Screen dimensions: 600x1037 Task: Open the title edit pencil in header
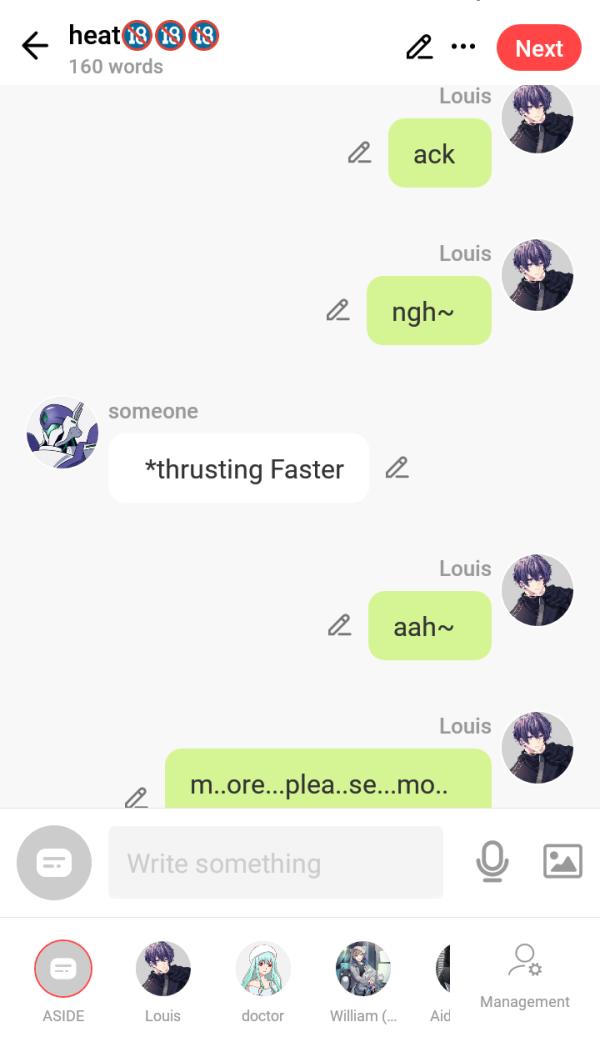click(419, 47)
